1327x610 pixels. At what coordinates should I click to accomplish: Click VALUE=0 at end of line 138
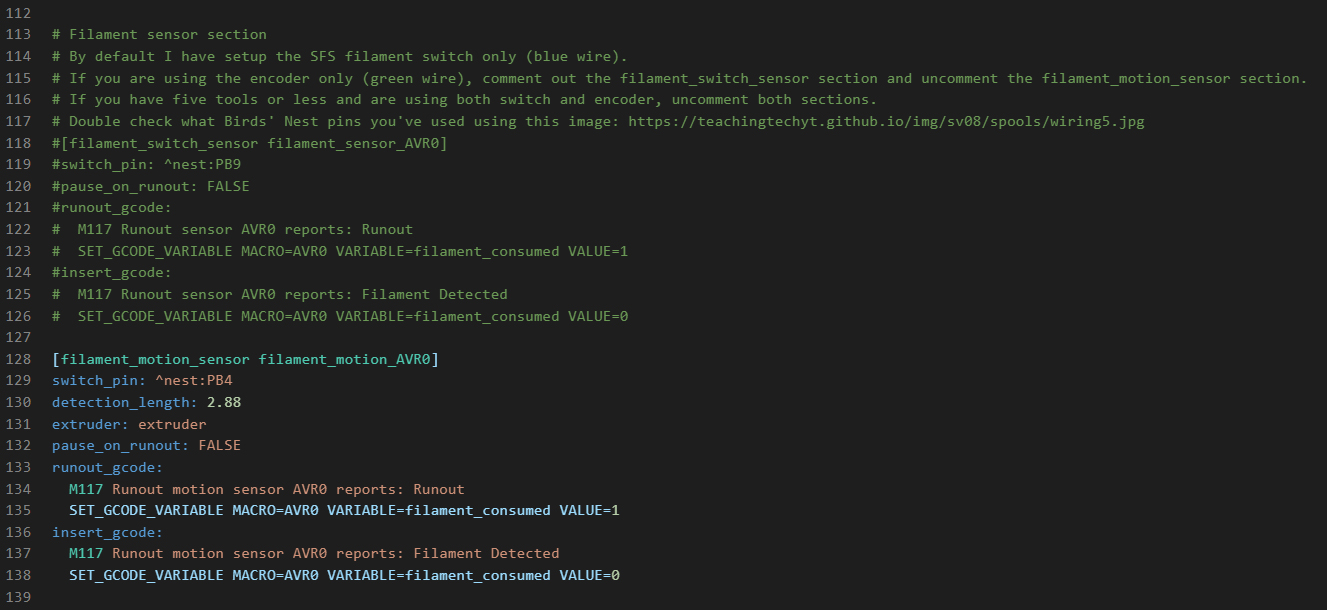point(589,575)
